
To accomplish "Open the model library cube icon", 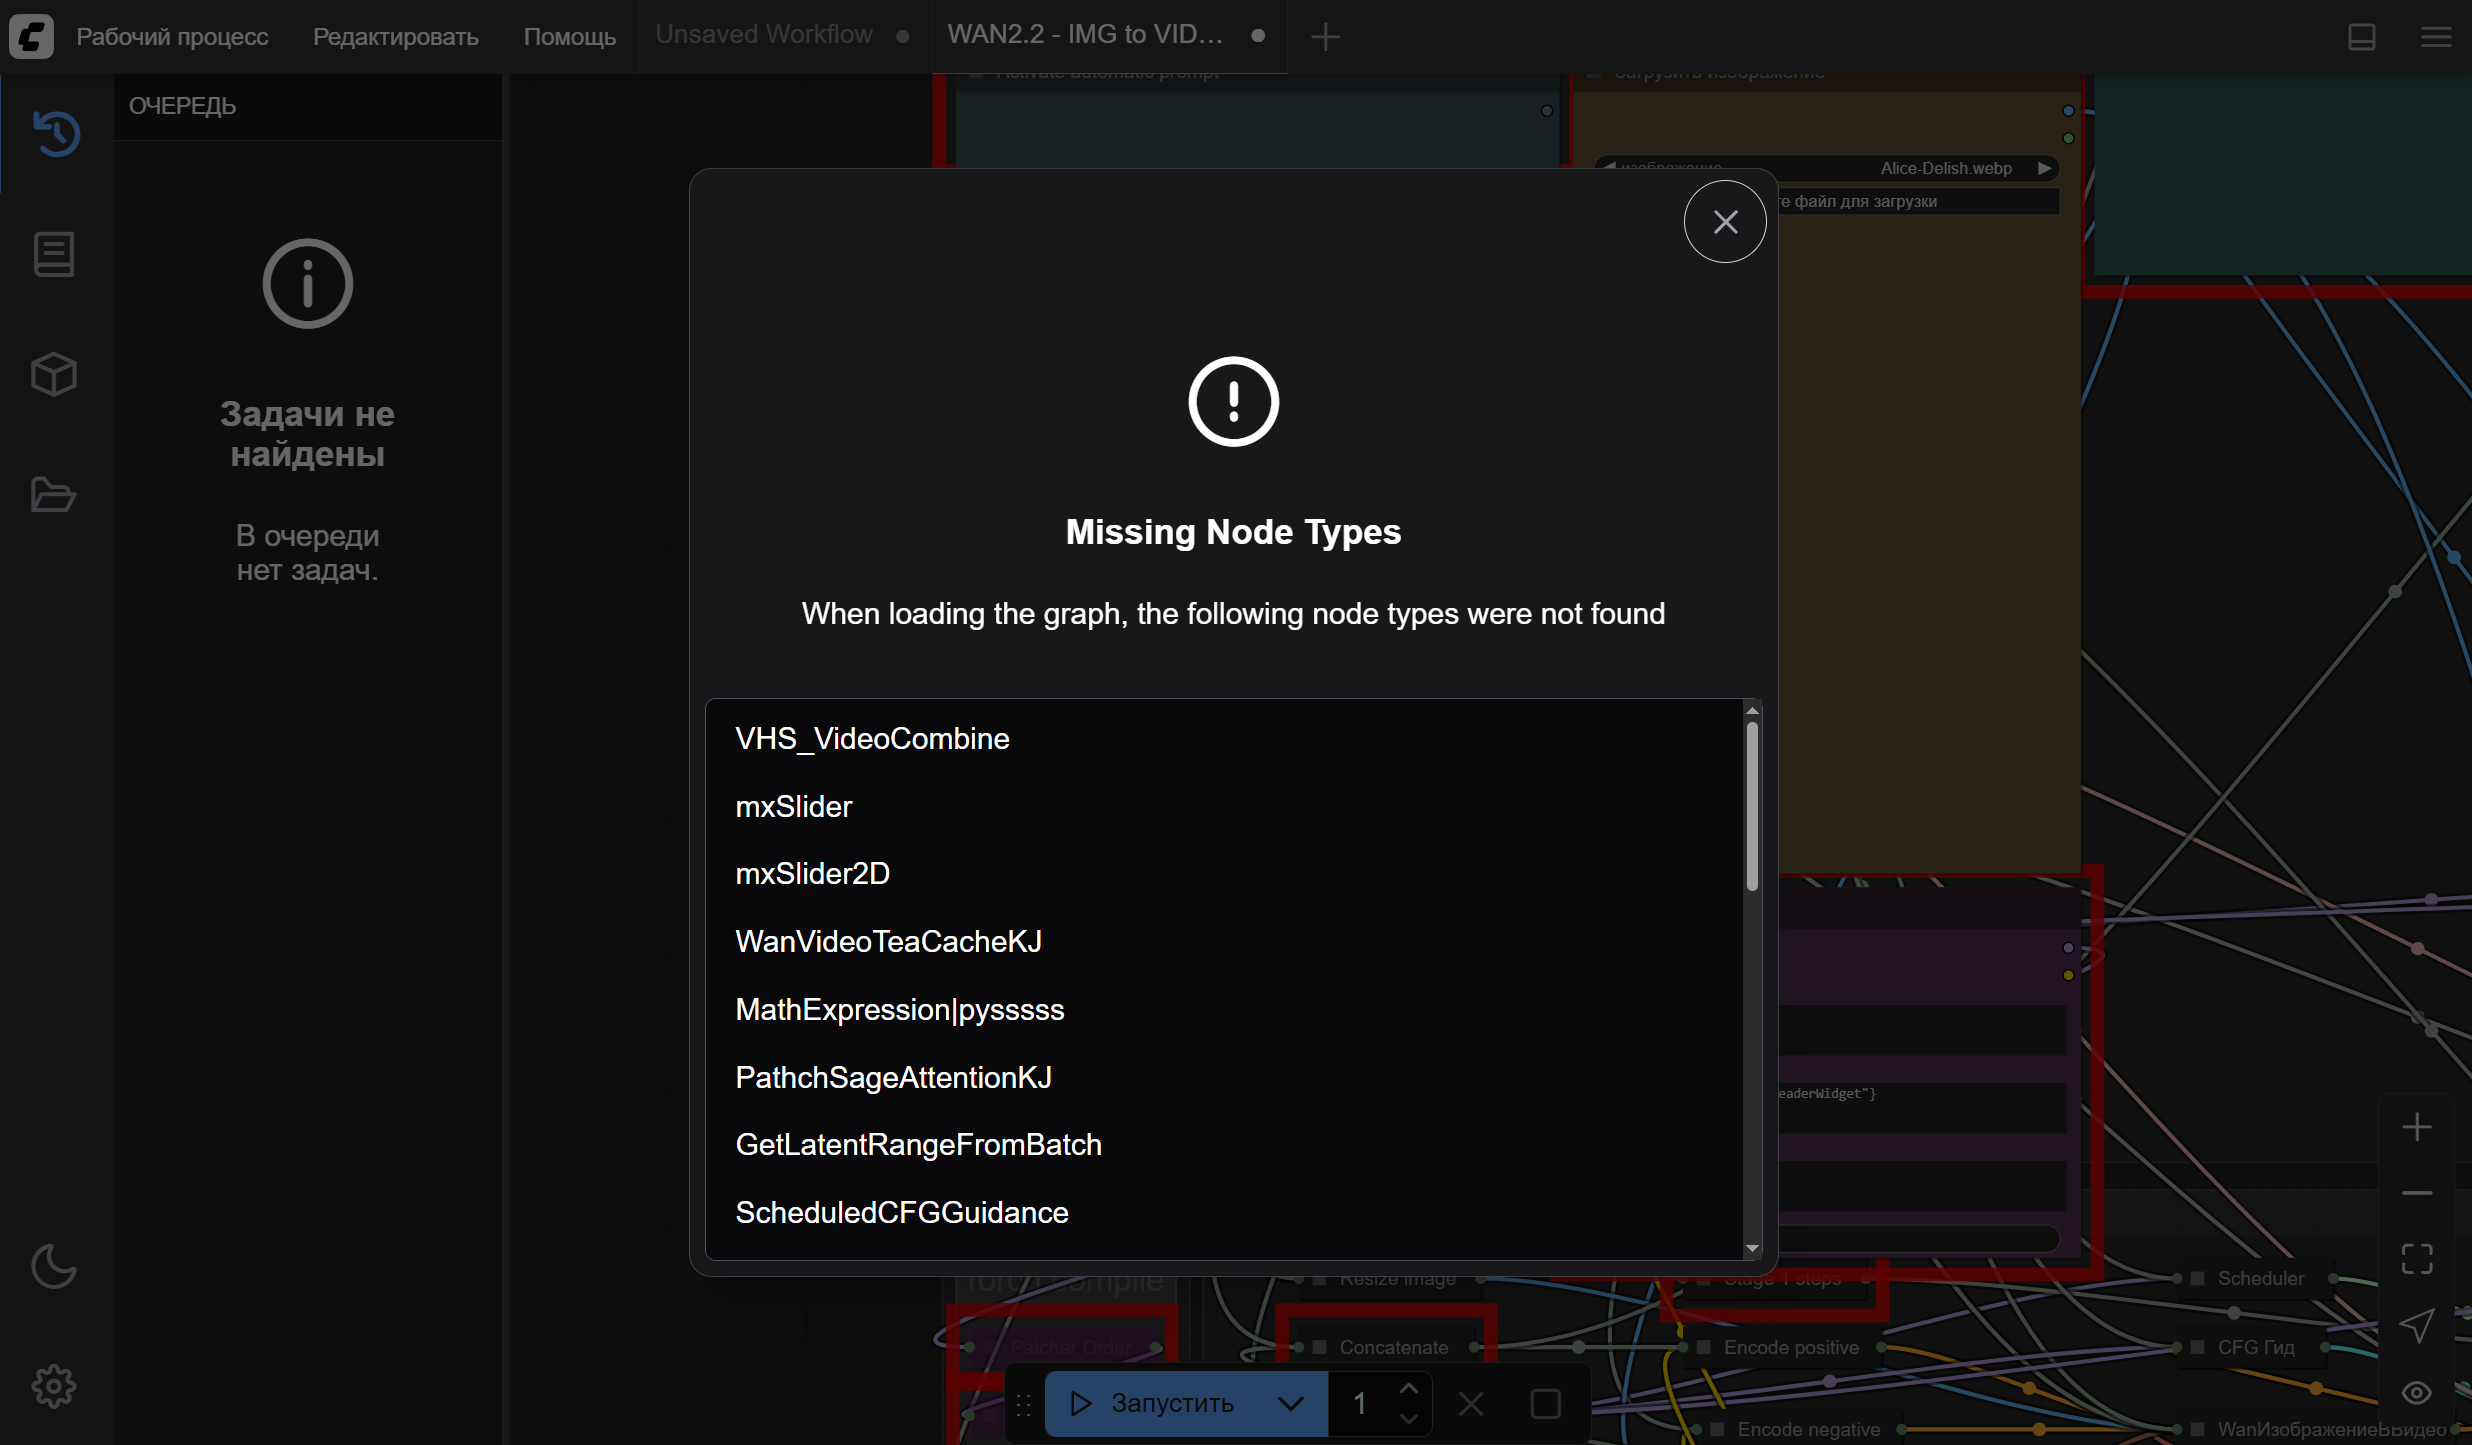I will pos(54,375).
